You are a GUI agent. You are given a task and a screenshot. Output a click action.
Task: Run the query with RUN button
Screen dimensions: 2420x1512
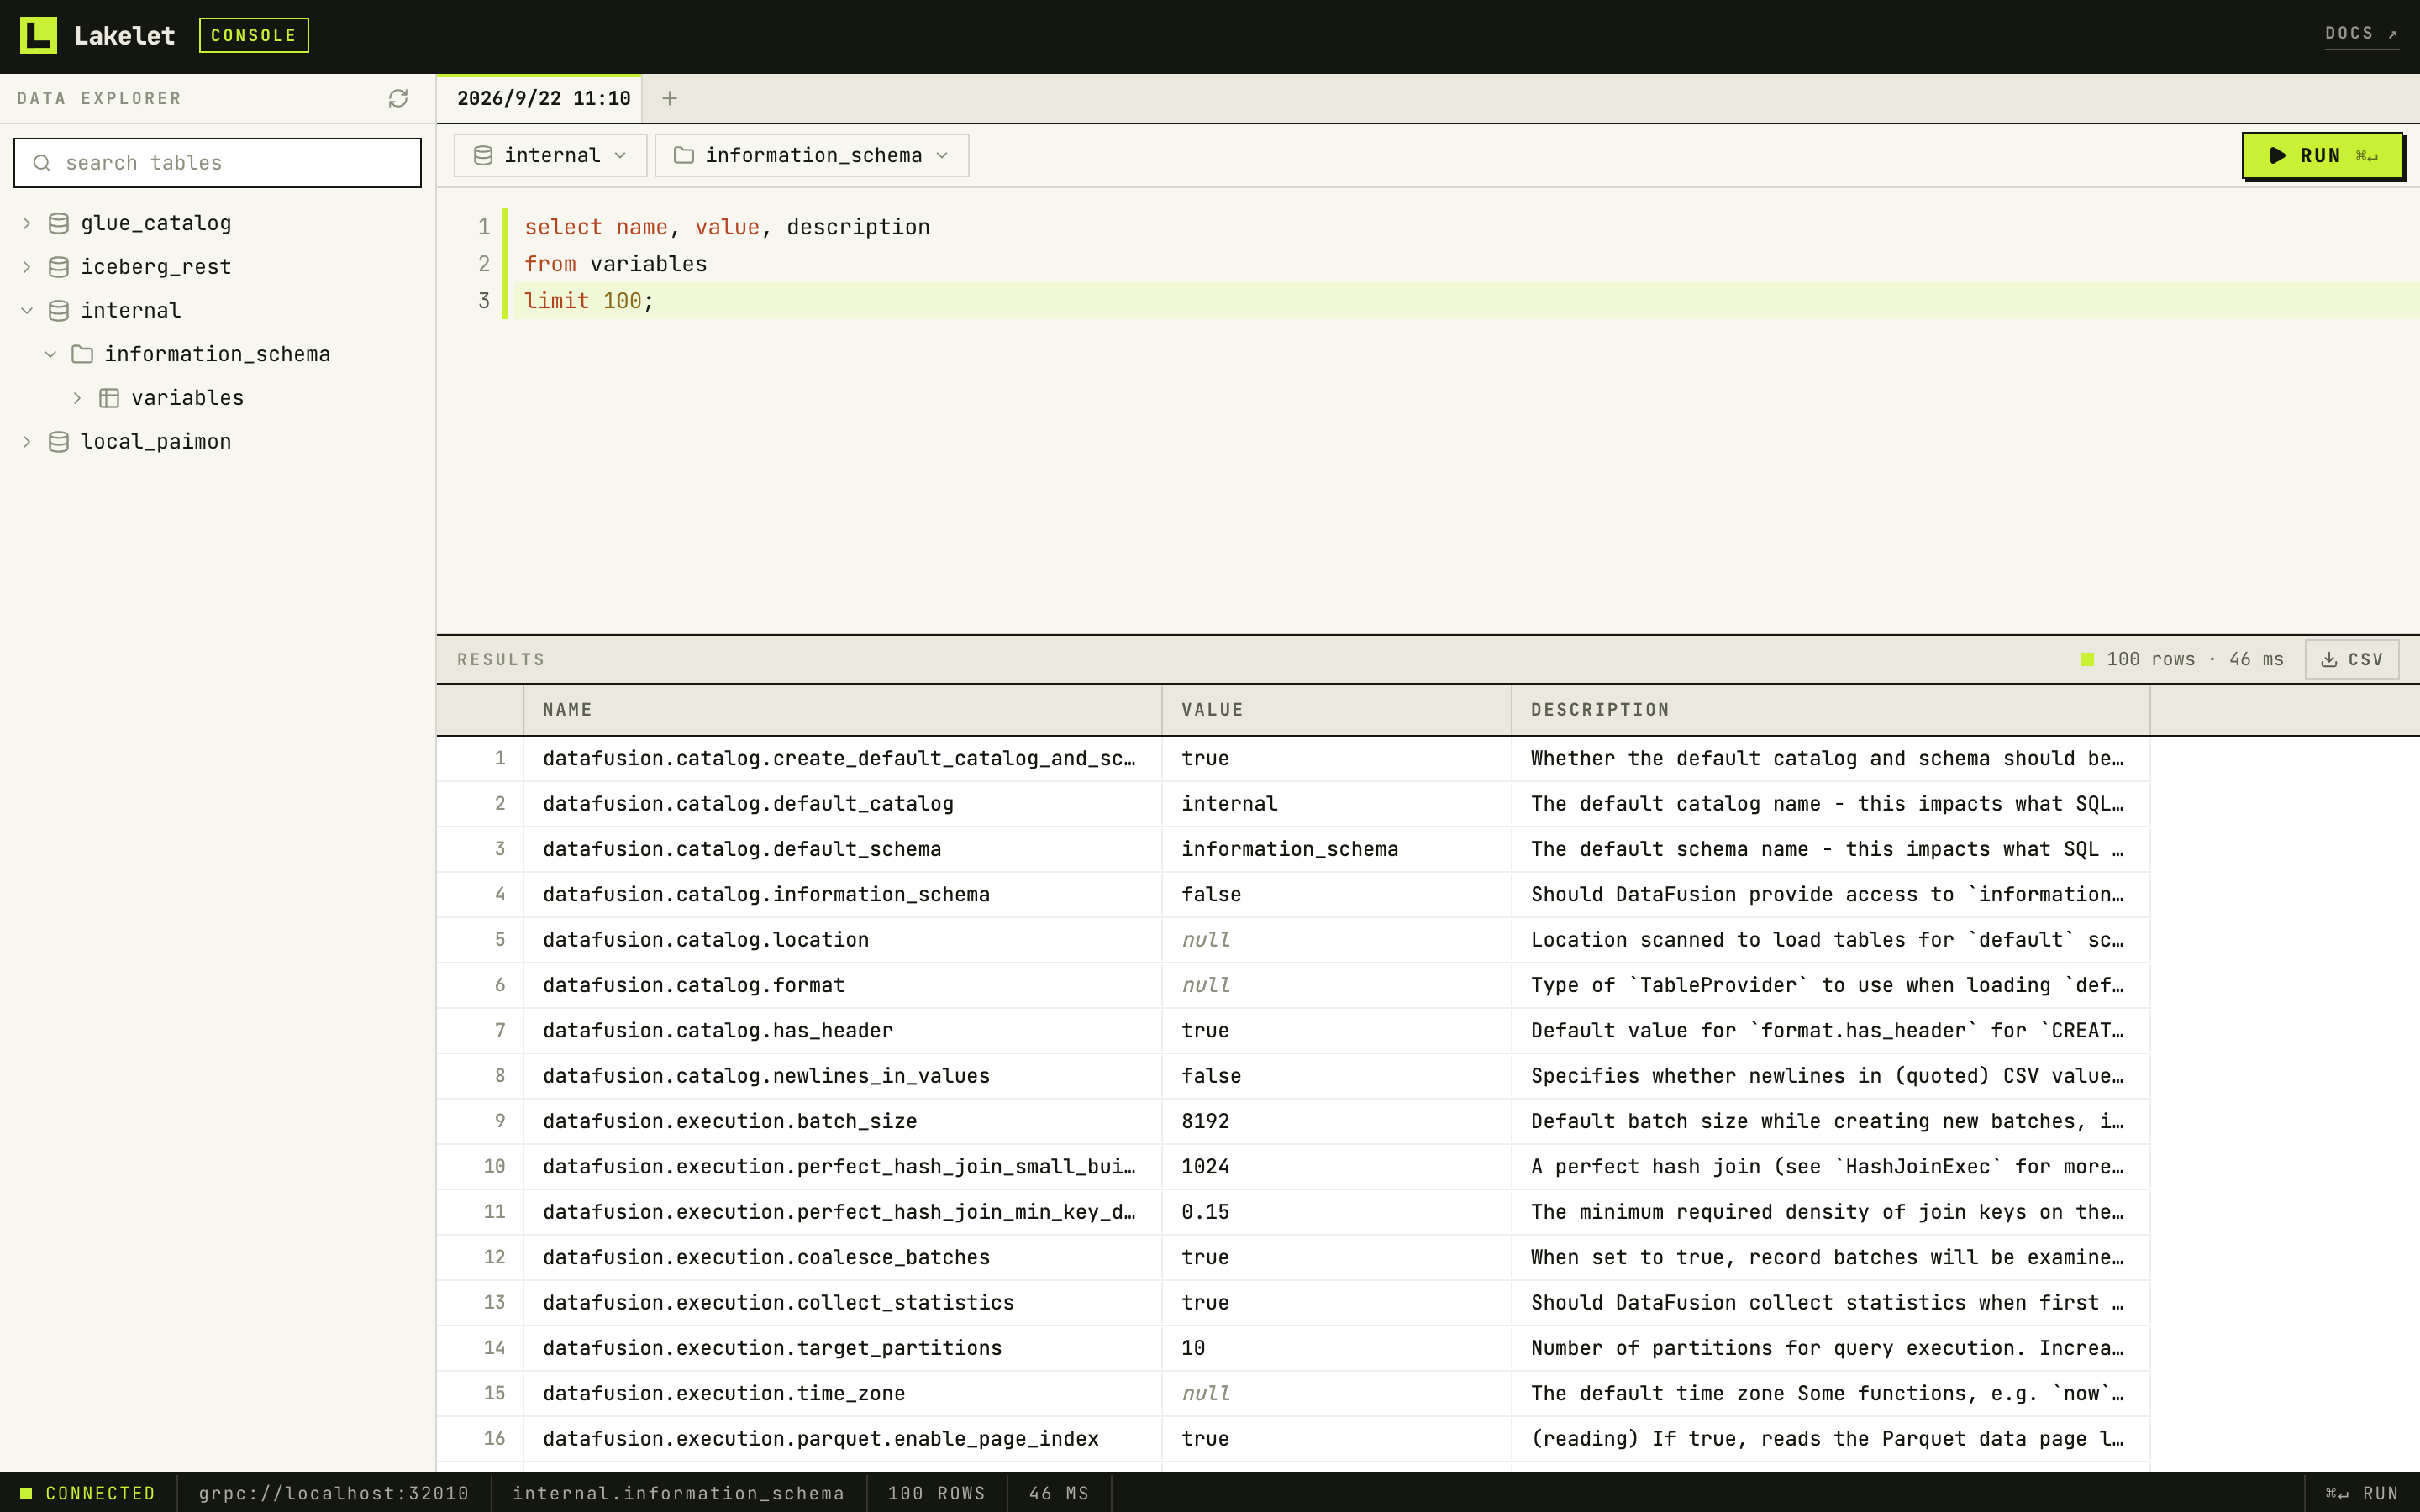[x=2322, y=155]
